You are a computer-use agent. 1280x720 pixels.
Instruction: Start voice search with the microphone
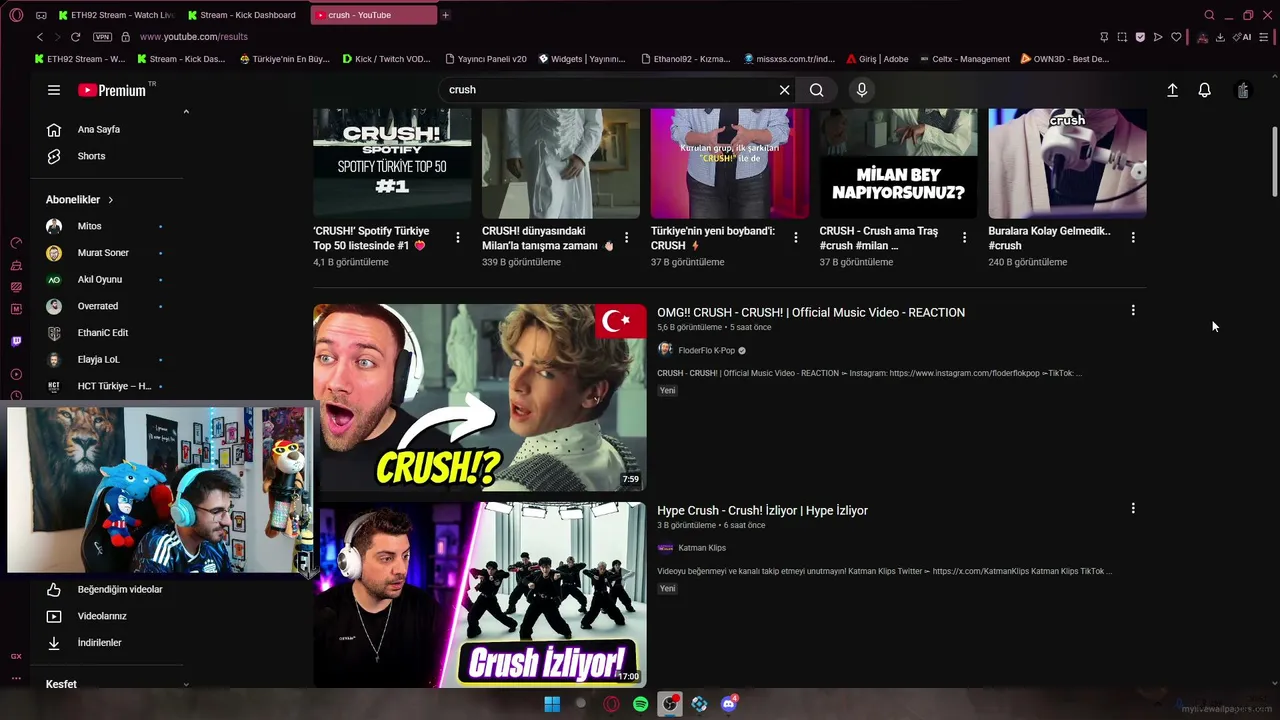[862, 90]
